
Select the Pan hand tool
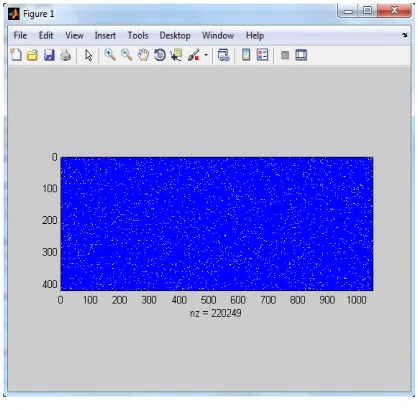click(x=143, y=55)
